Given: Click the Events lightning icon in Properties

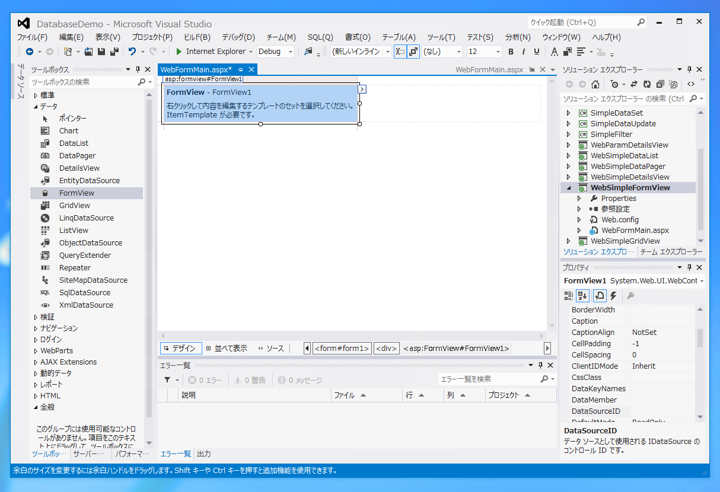Looking at the screenshot, I should tap(613, 296).
